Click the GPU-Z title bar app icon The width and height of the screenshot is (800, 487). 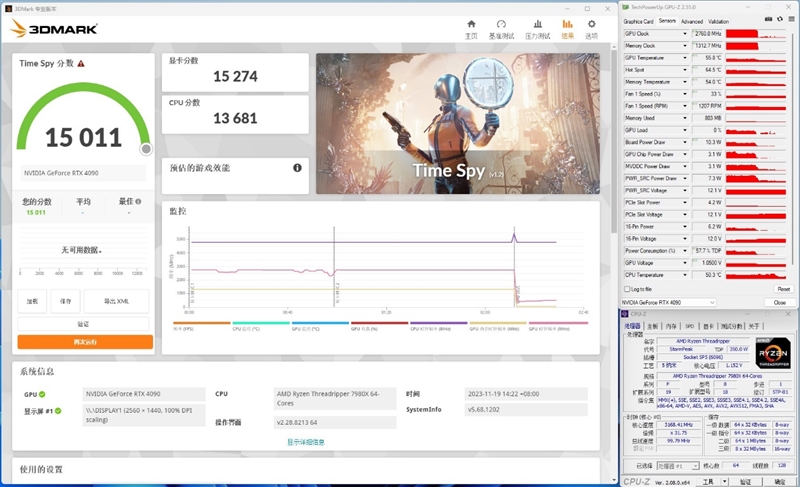point(626,7)
